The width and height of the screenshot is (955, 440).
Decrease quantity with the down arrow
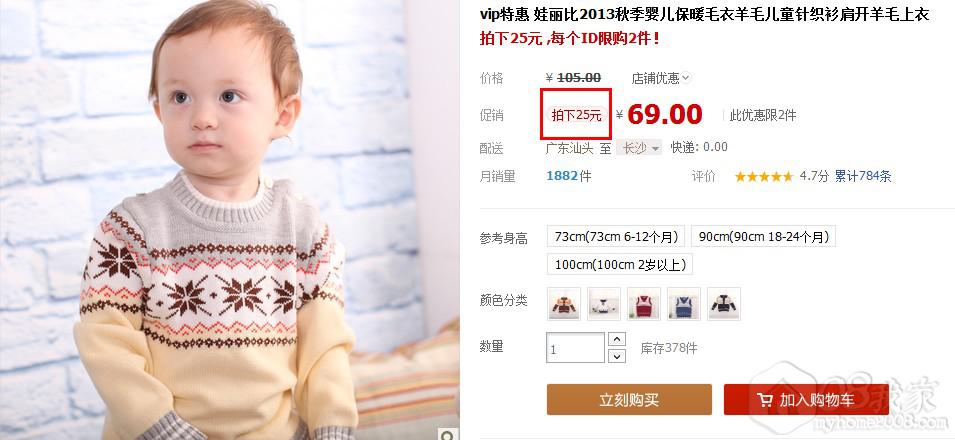pyautogui.click(x=617, y=356)
